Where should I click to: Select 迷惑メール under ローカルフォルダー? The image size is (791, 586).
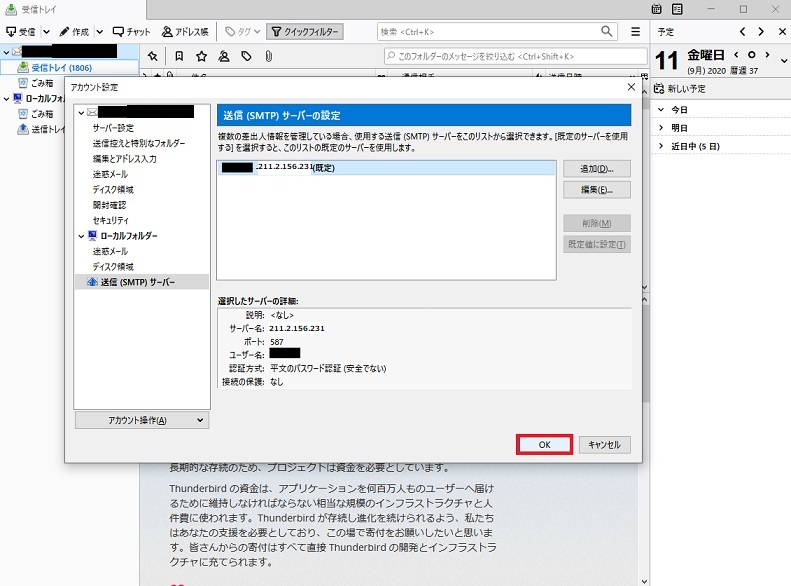110,251
